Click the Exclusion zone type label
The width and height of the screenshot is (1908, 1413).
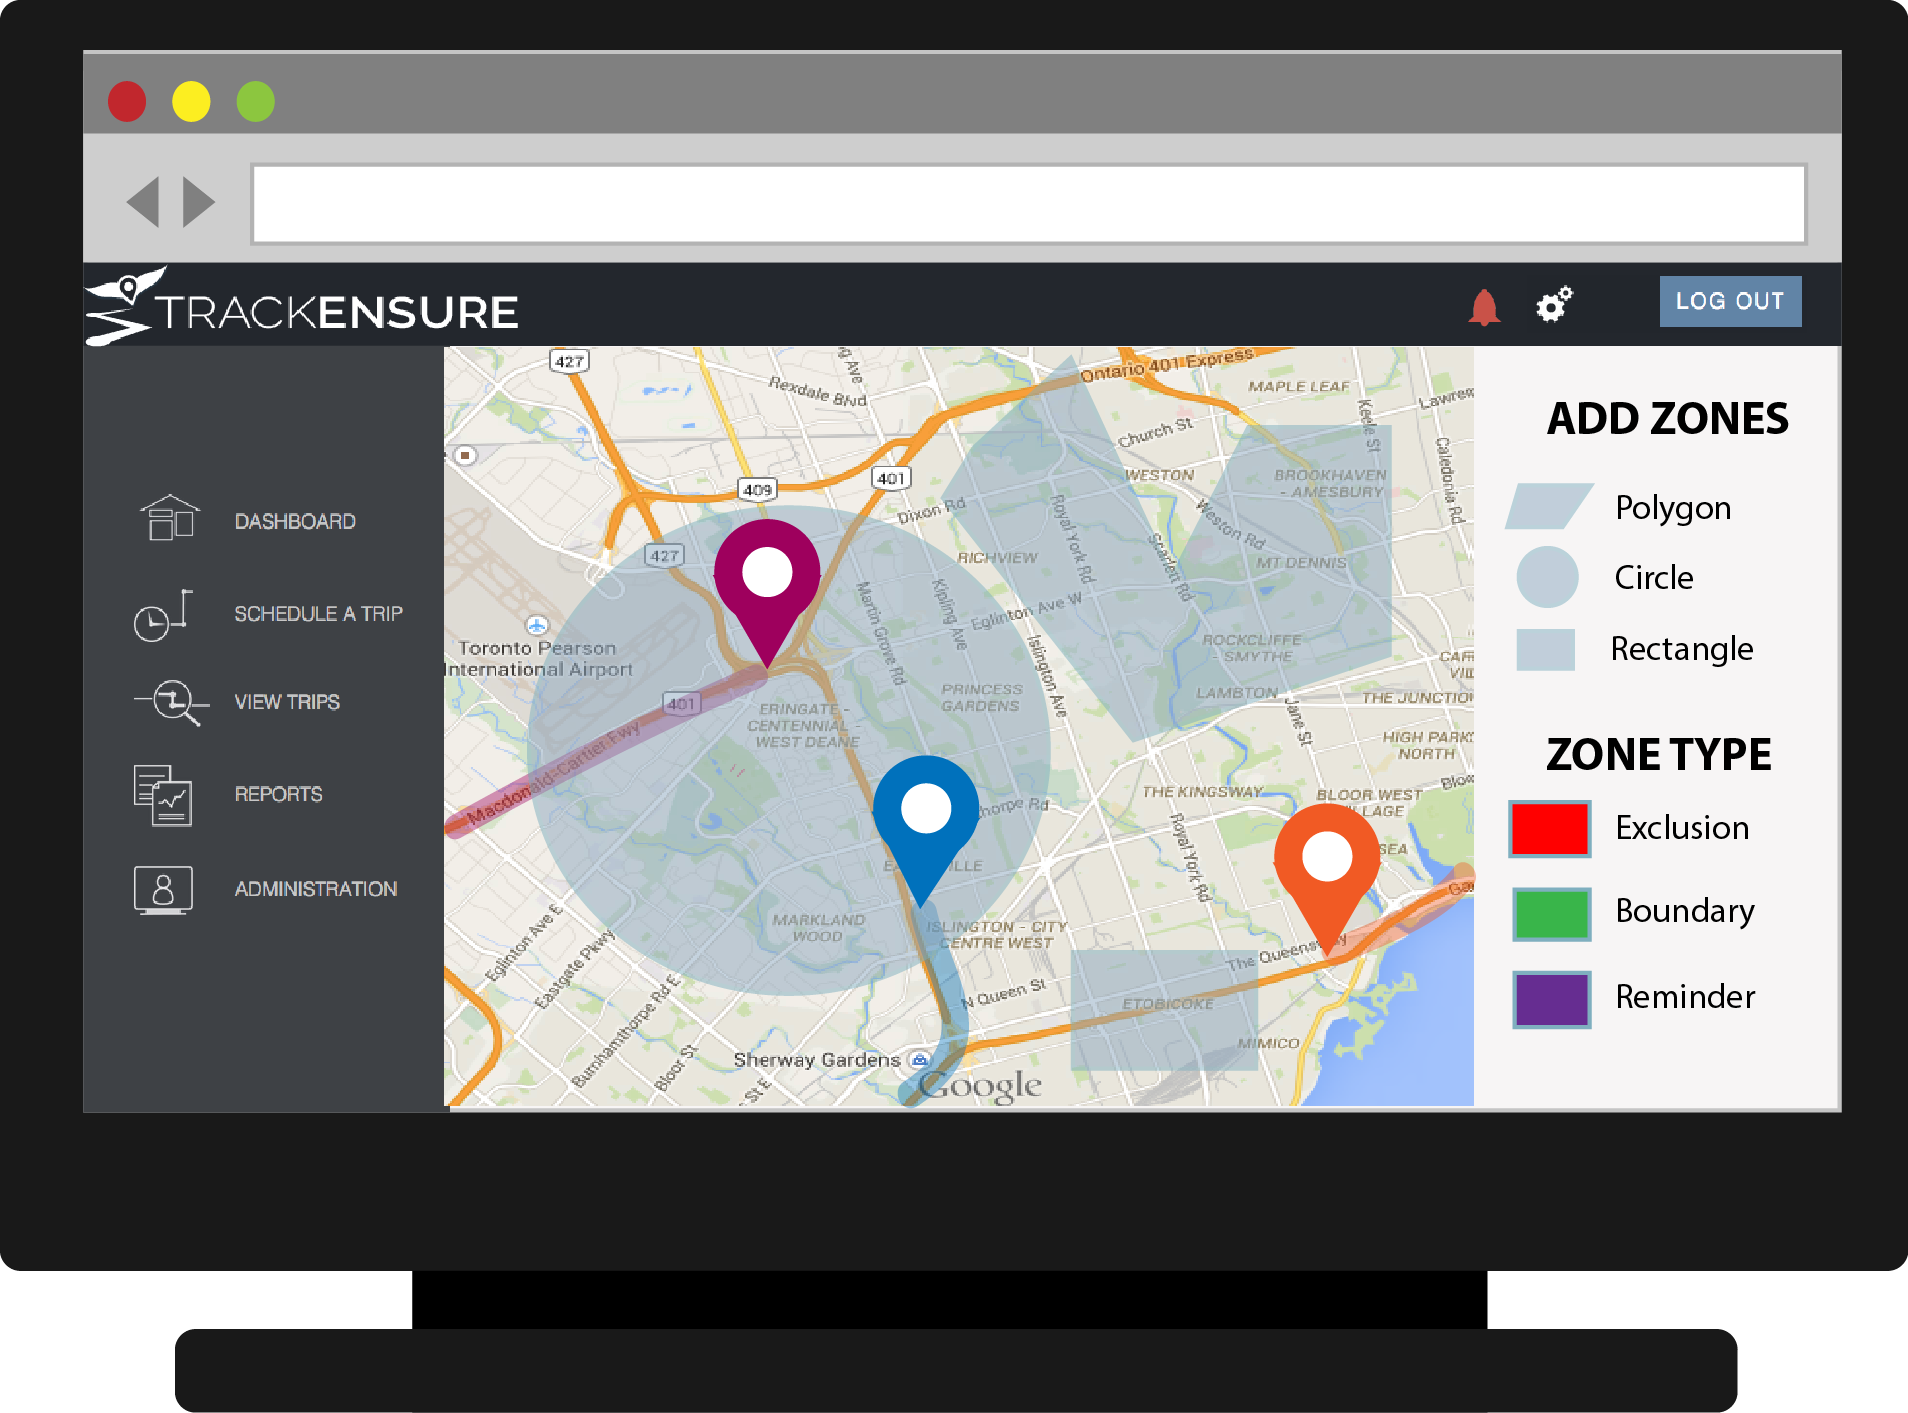point(1682,828)
